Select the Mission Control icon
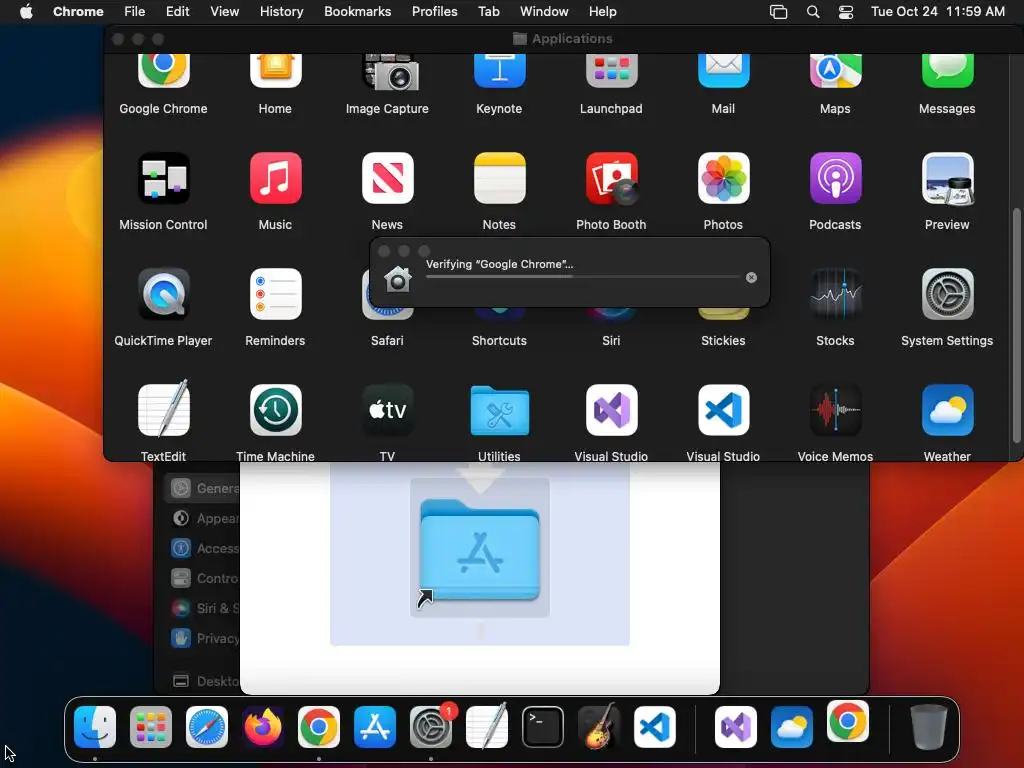Viewport: 1024px width, 768px height. point(163,178)
